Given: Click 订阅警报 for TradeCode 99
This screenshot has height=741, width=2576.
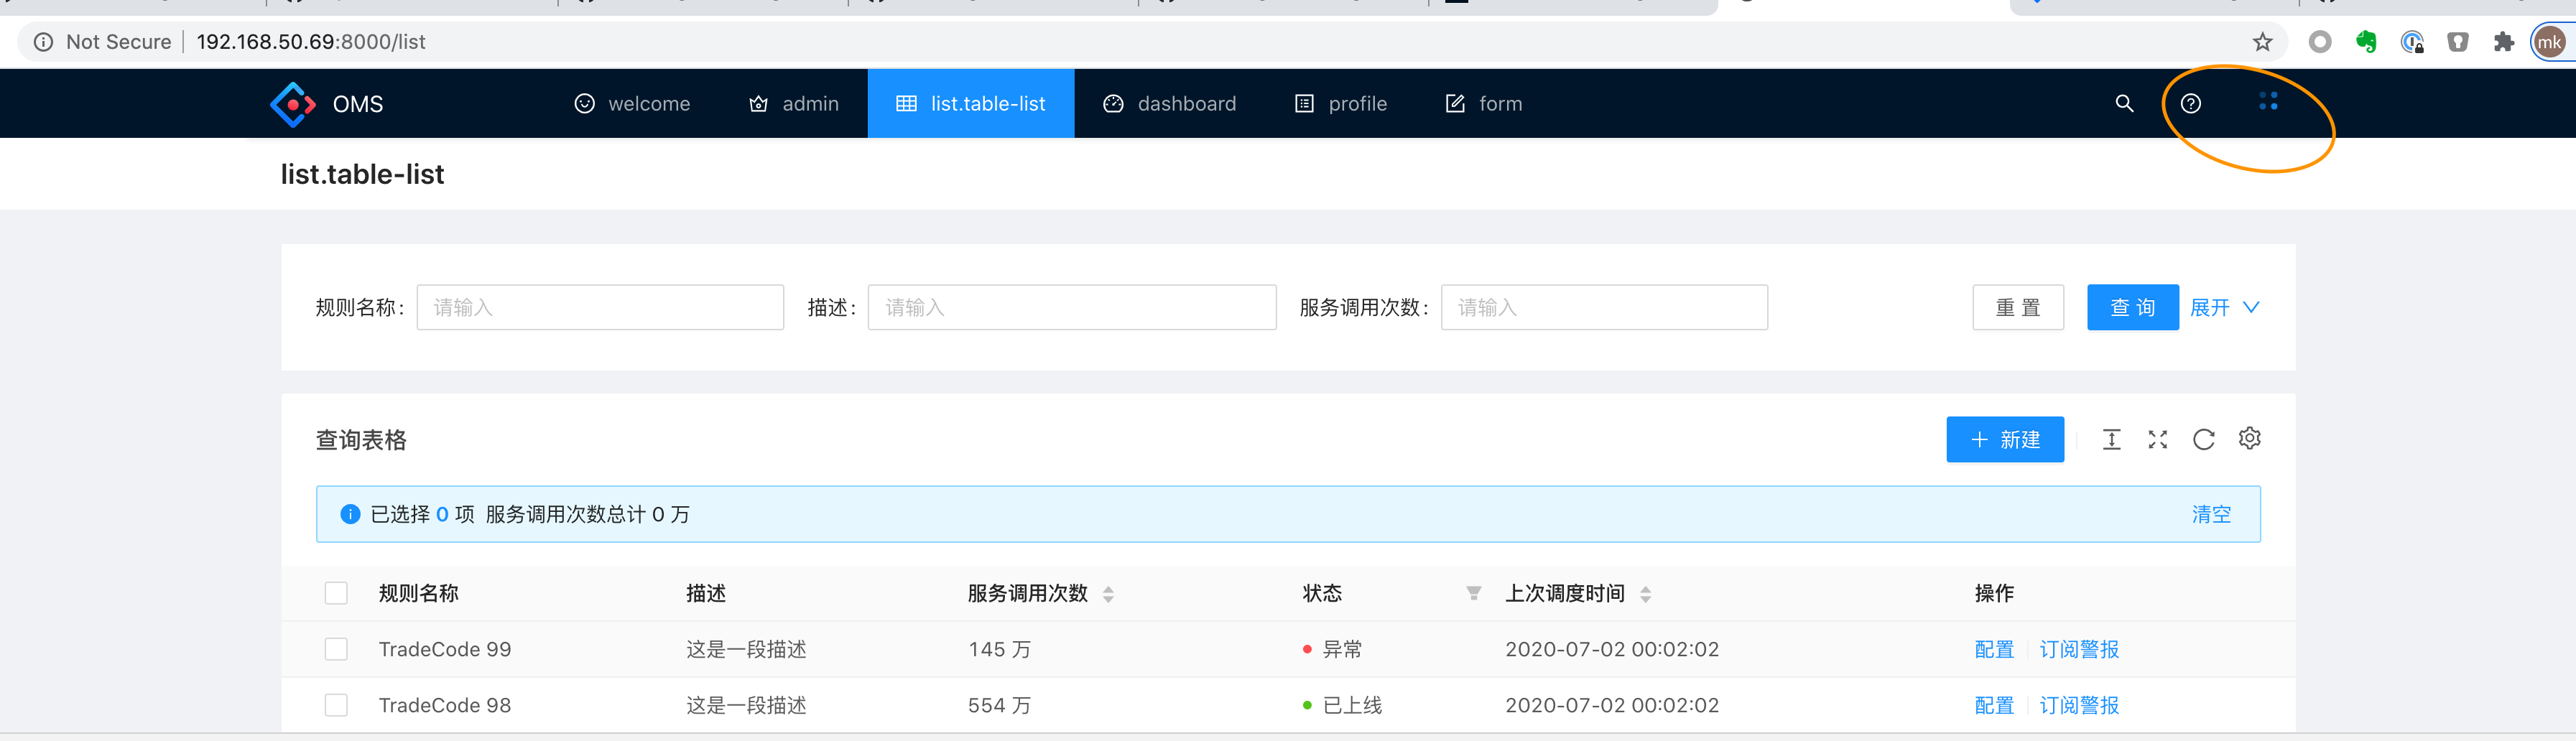Looking at the screenshot, I should click(x=2079, y=649).
